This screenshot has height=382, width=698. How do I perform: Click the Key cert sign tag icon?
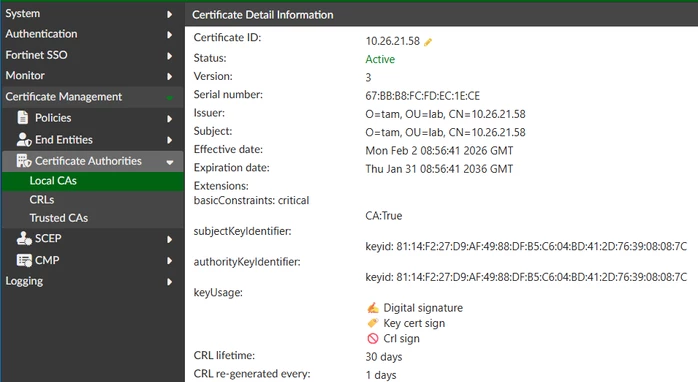coord(373,323)
